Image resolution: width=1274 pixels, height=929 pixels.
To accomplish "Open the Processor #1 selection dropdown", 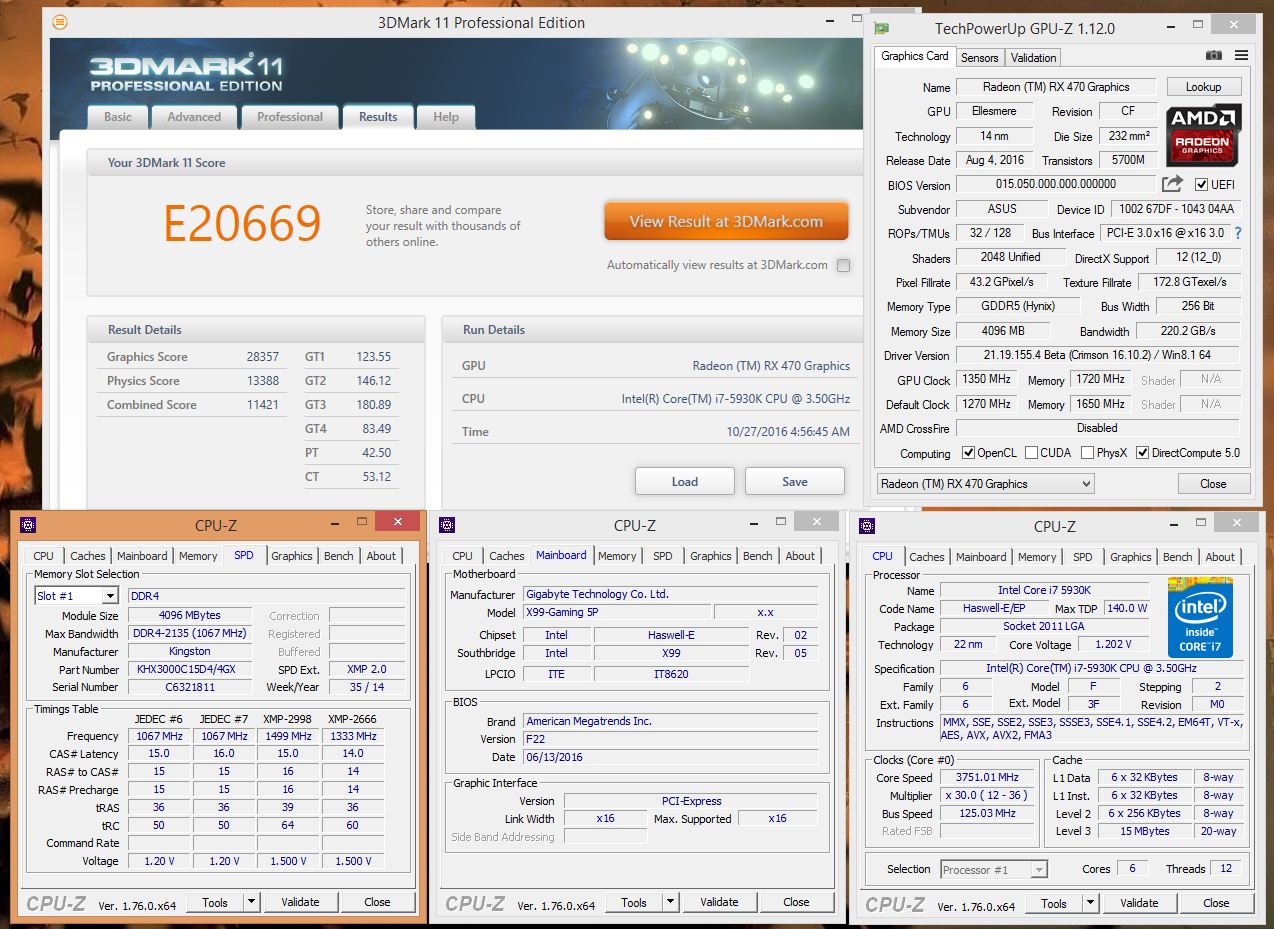I will coord(994,870).
